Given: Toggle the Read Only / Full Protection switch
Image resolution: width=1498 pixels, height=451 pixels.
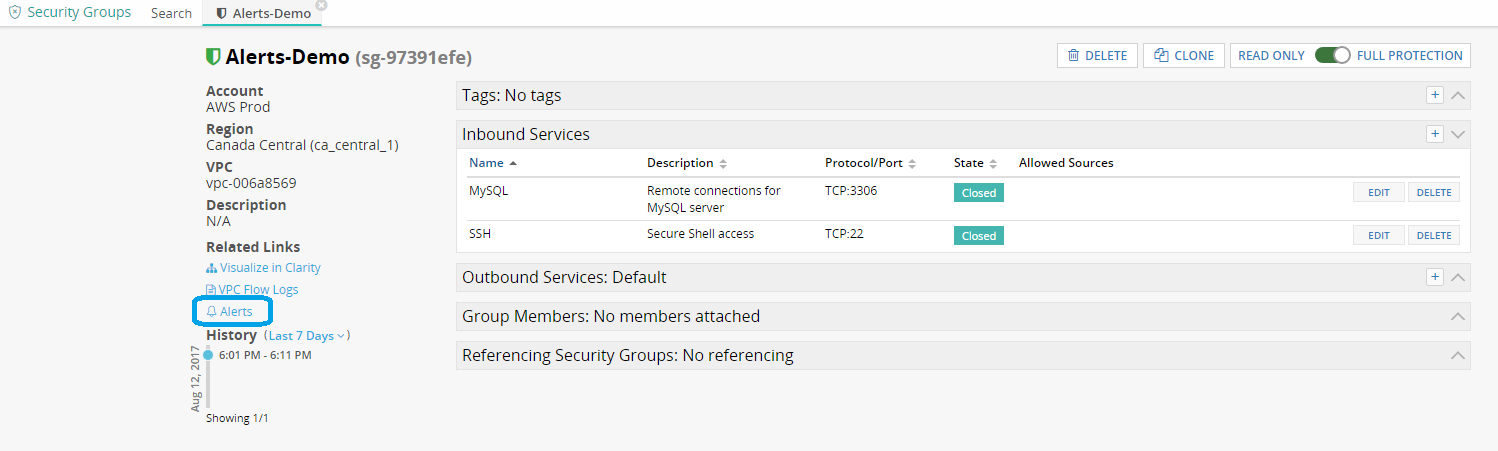Looking at the screenshot, I should (1333, 56).
